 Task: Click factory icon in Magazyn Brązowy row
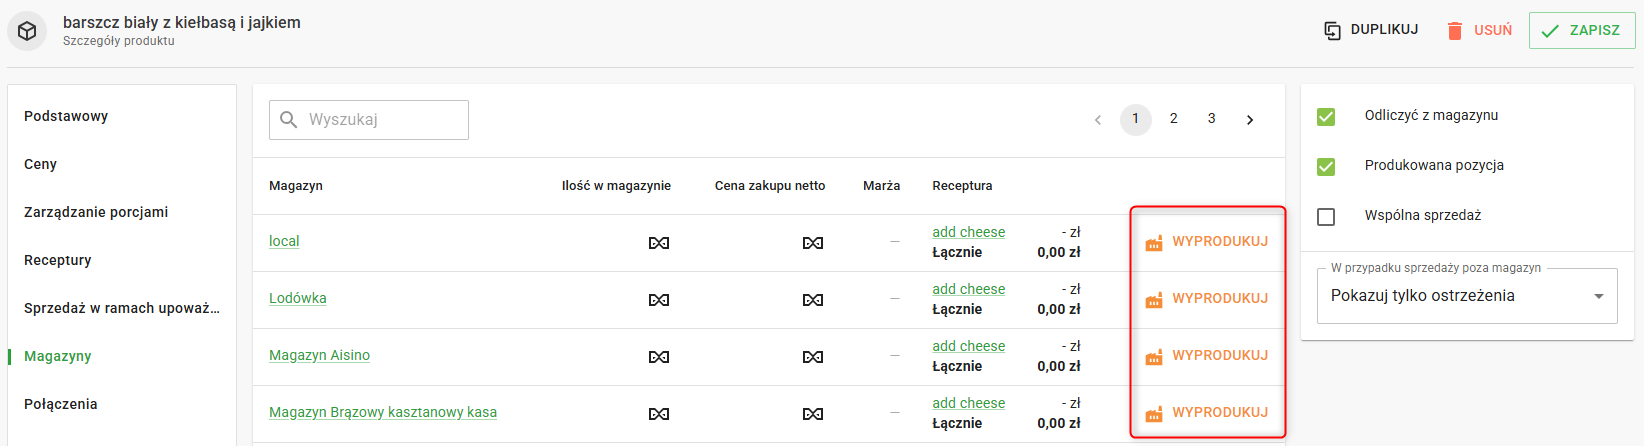(1154, 414)
